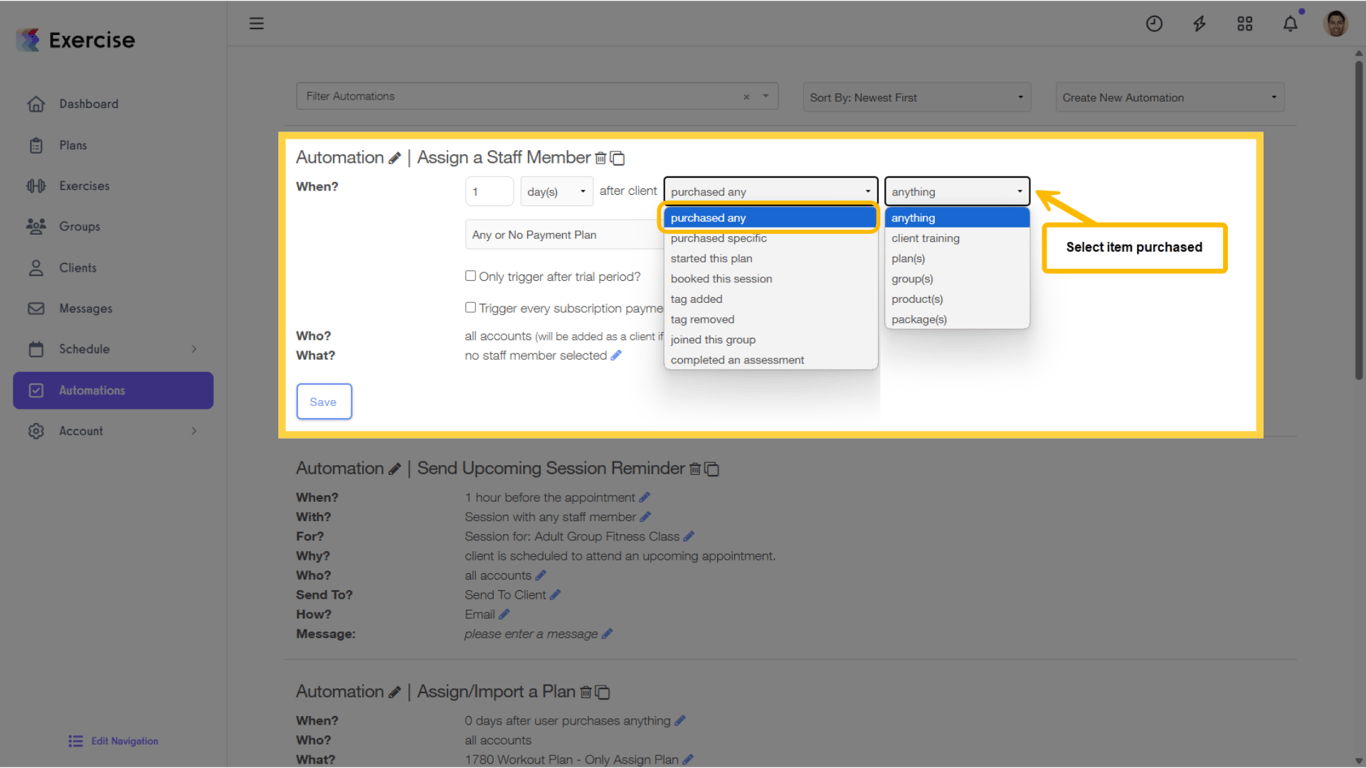
Task: Delete the Assign a Staff Member automation
Action: click(602, 157)
